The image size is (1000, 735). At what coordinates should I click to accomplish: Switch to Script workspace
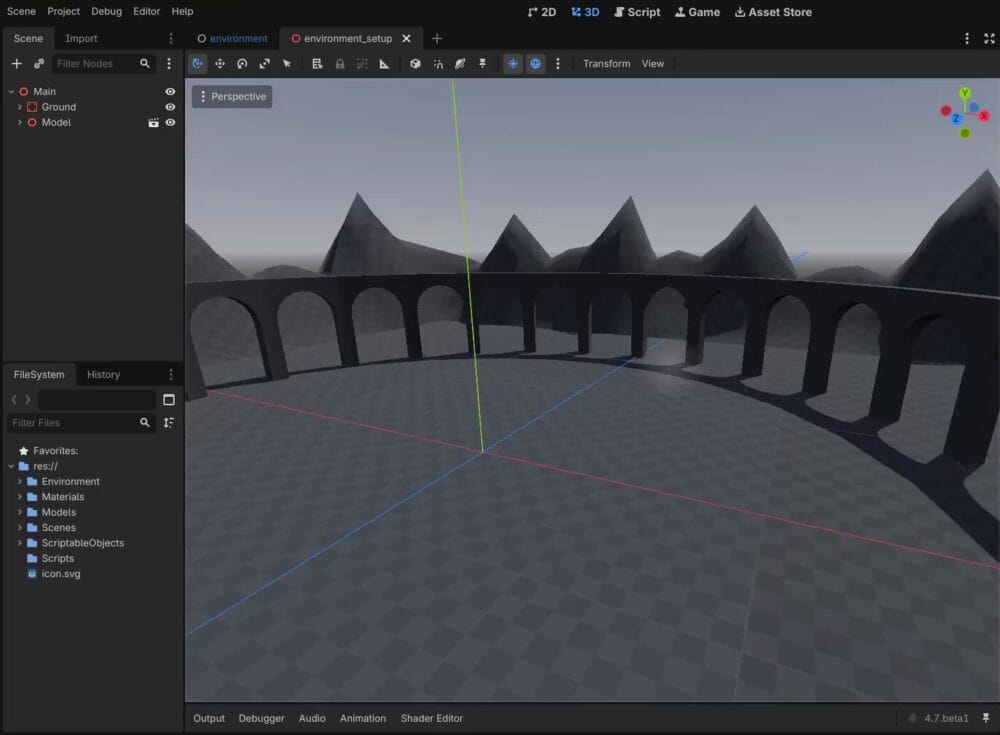coord(637,12)
